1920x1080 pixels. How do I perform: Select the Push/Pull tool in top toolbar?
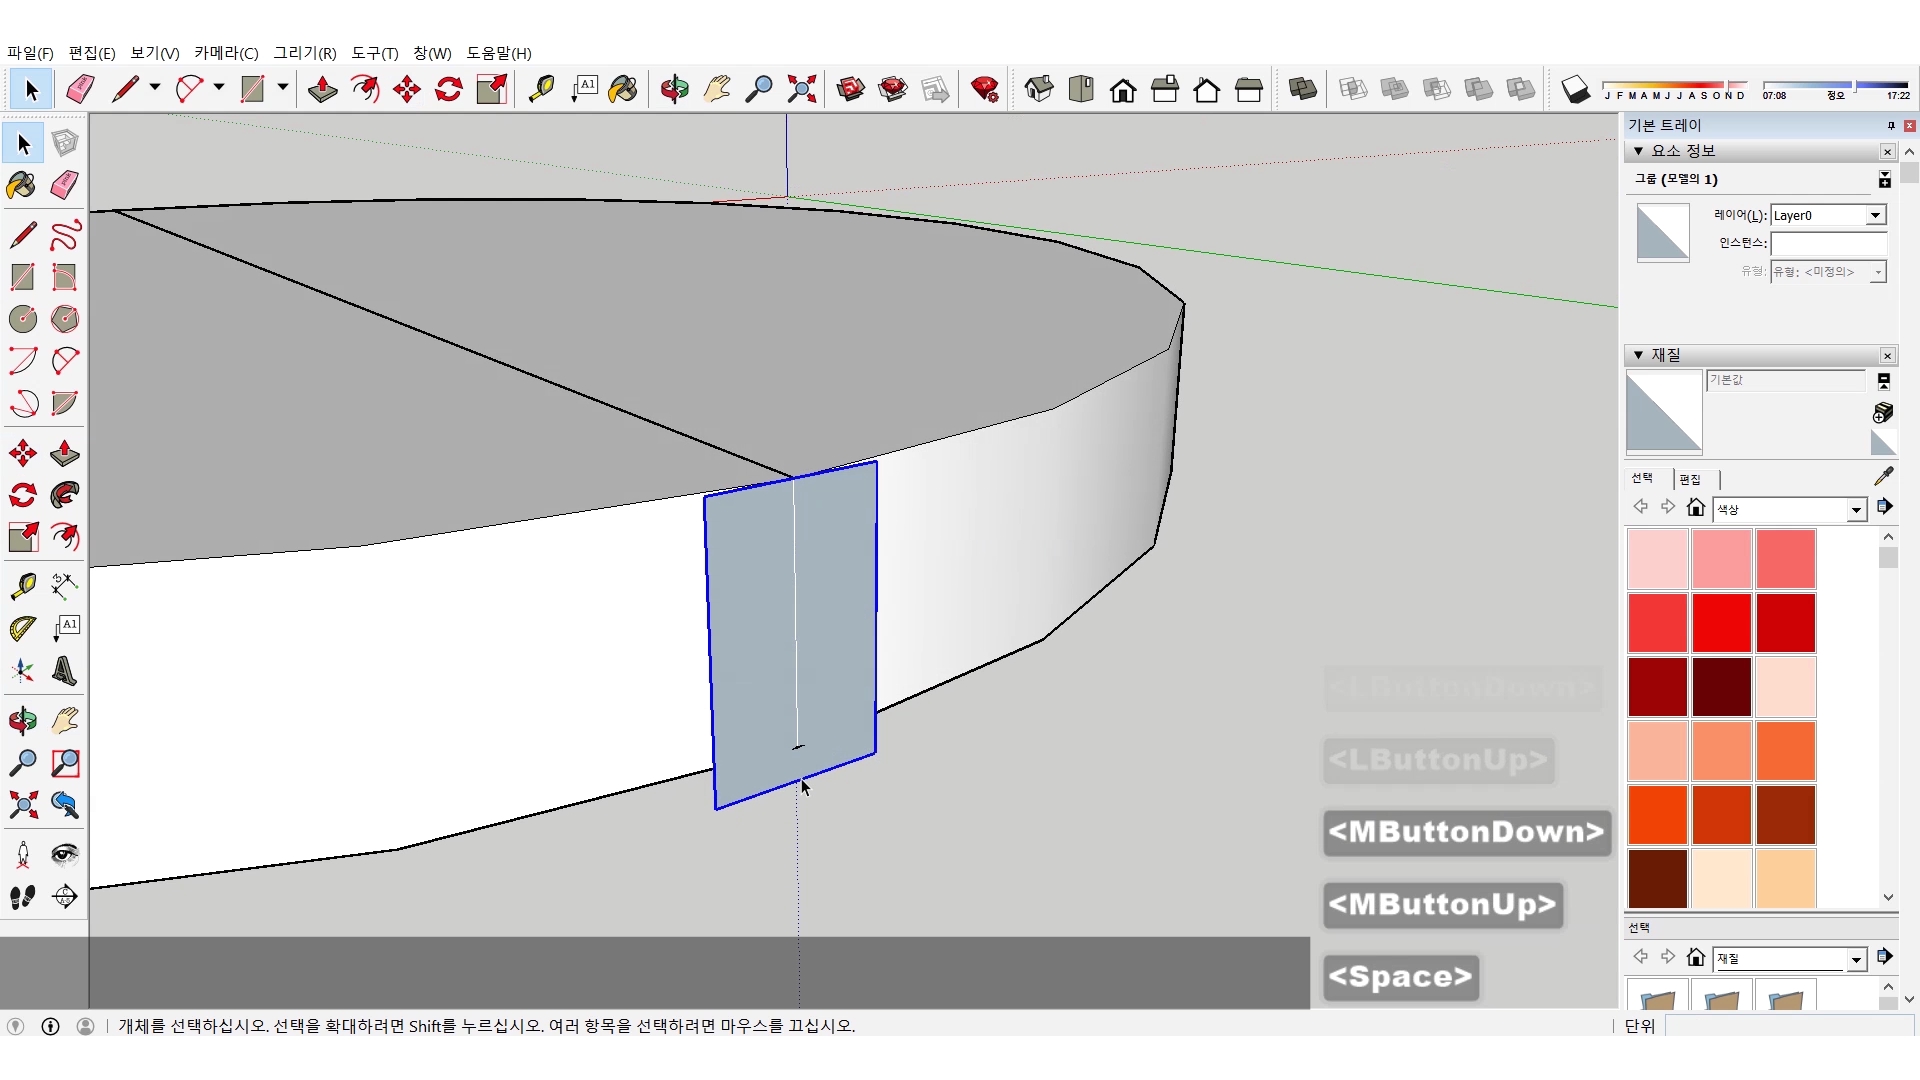pos(322,90)
